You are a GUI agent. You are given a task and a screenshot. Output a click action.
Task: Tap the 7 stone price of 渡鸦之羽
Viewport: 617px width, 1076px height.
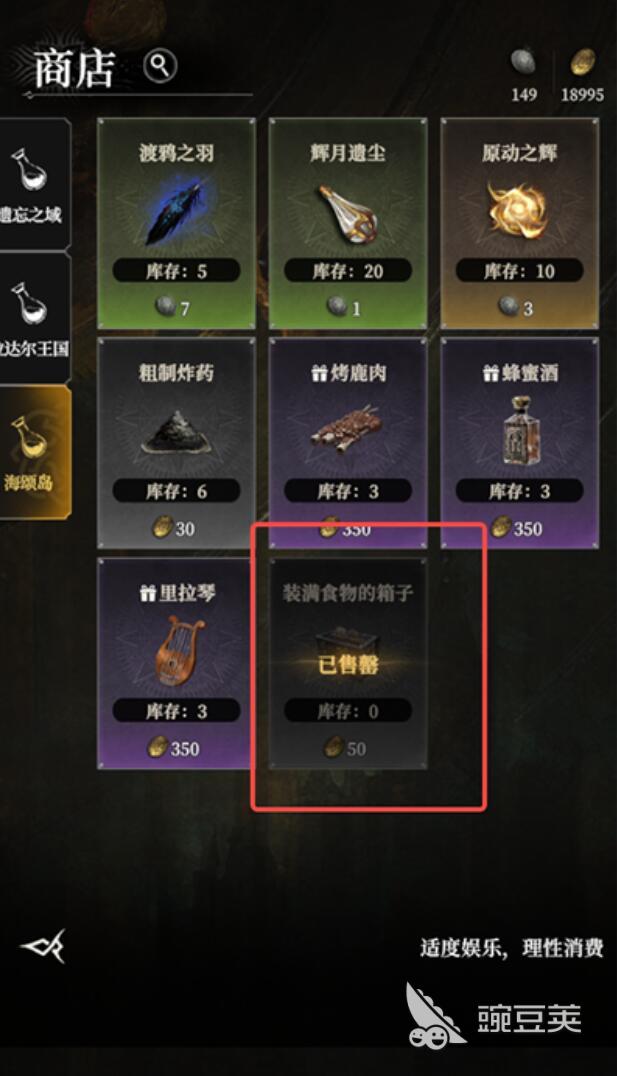coord(173,307)
